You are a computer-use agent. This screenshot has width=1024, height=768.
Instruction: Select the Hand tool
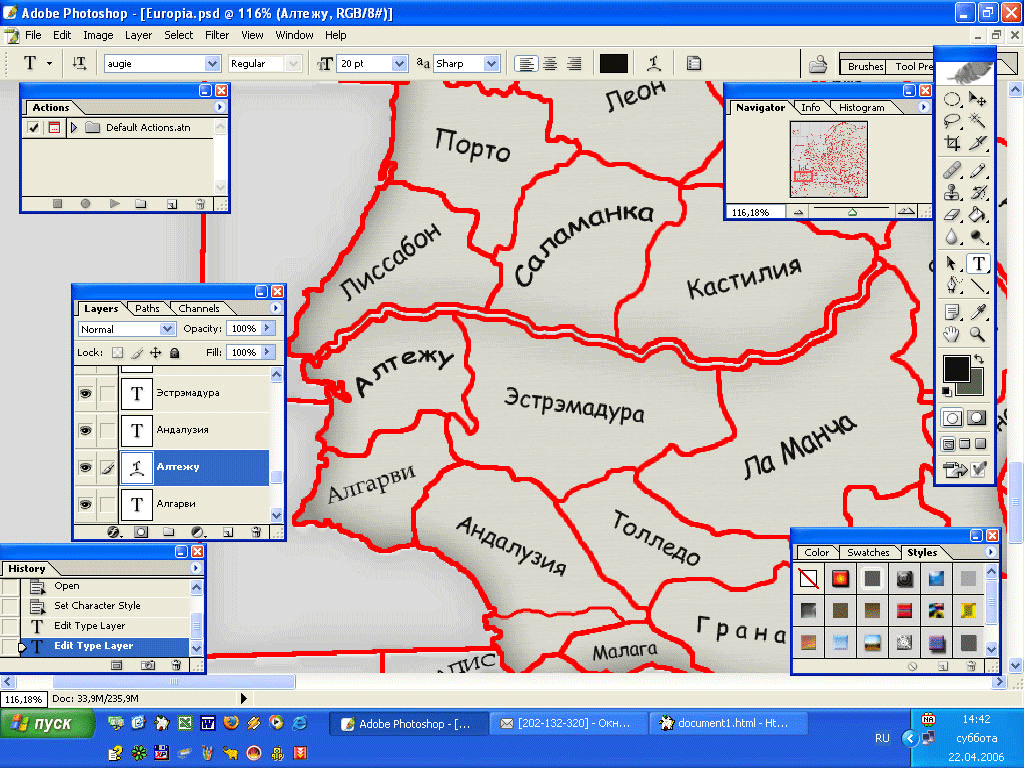point(953,335)
